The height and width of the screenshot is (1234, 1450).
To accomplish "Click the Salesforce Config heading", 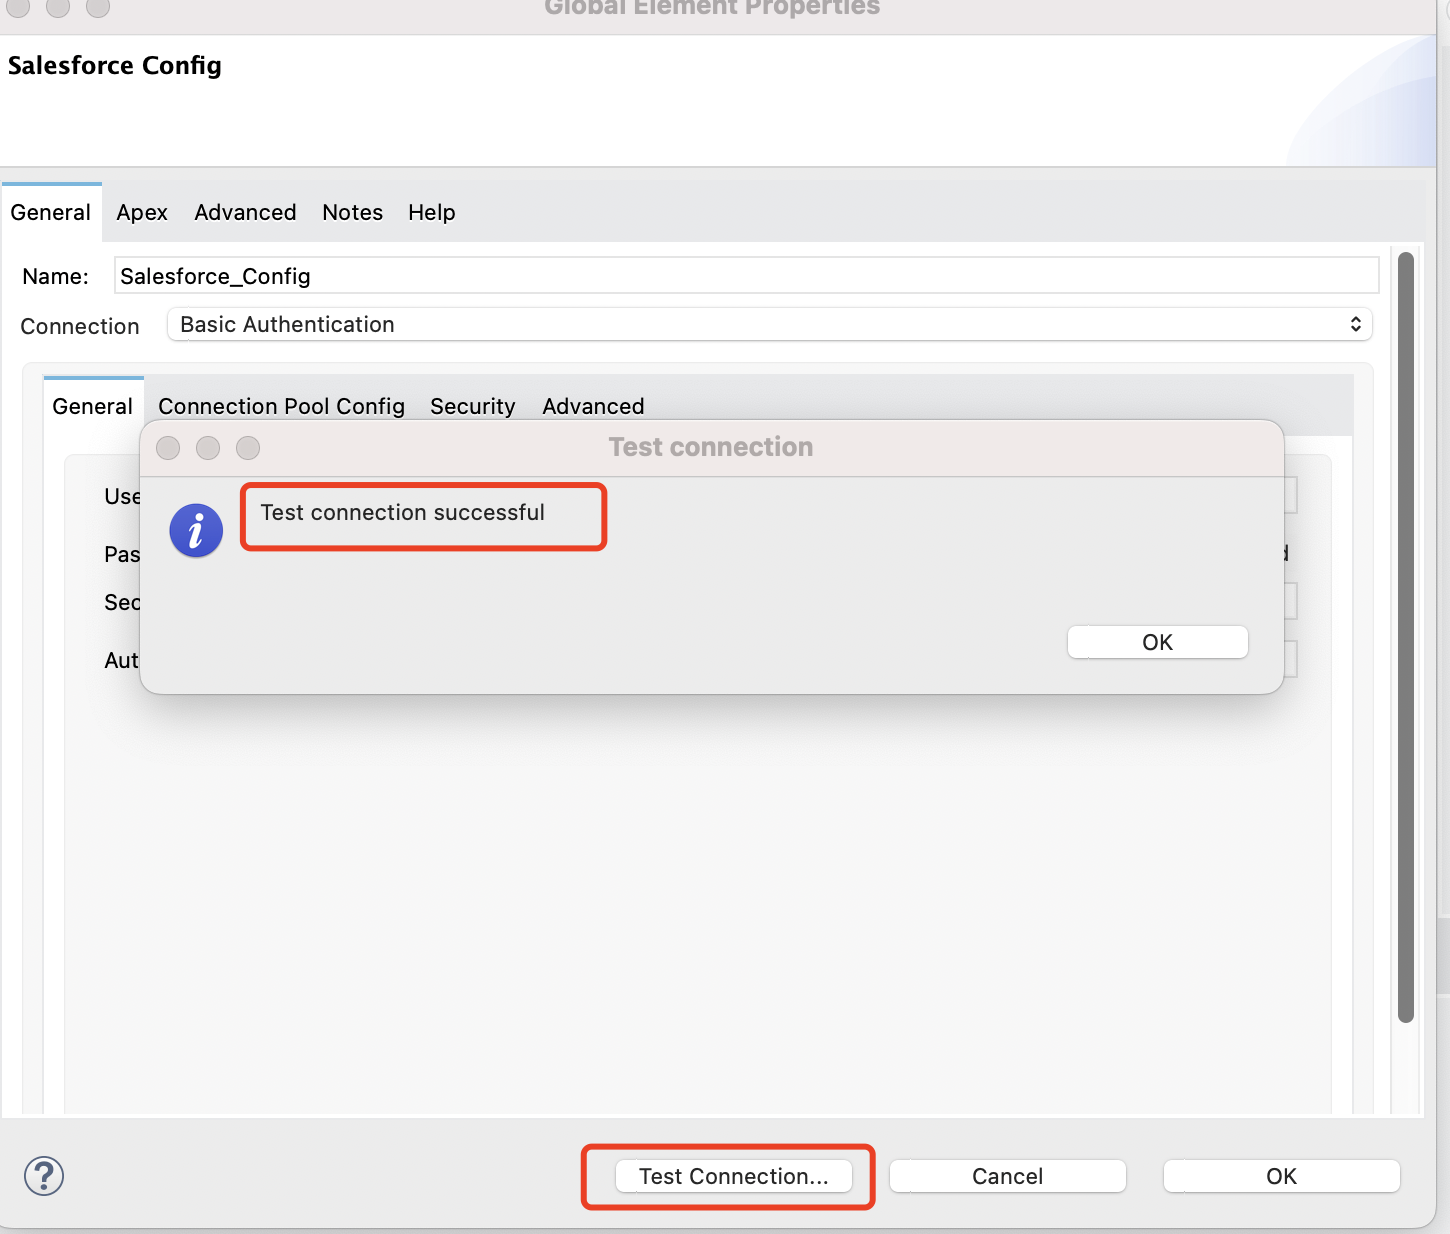I will point(115,66).
